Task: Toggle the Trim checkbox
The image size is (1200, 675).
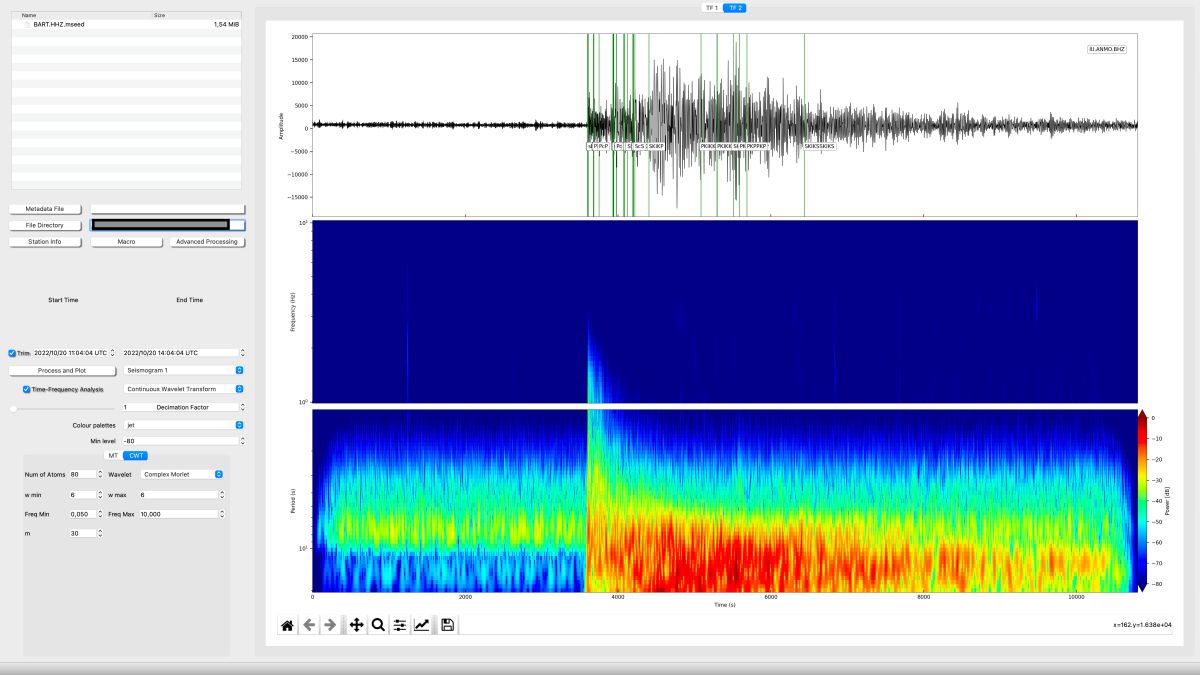Action: coord(12,353)
